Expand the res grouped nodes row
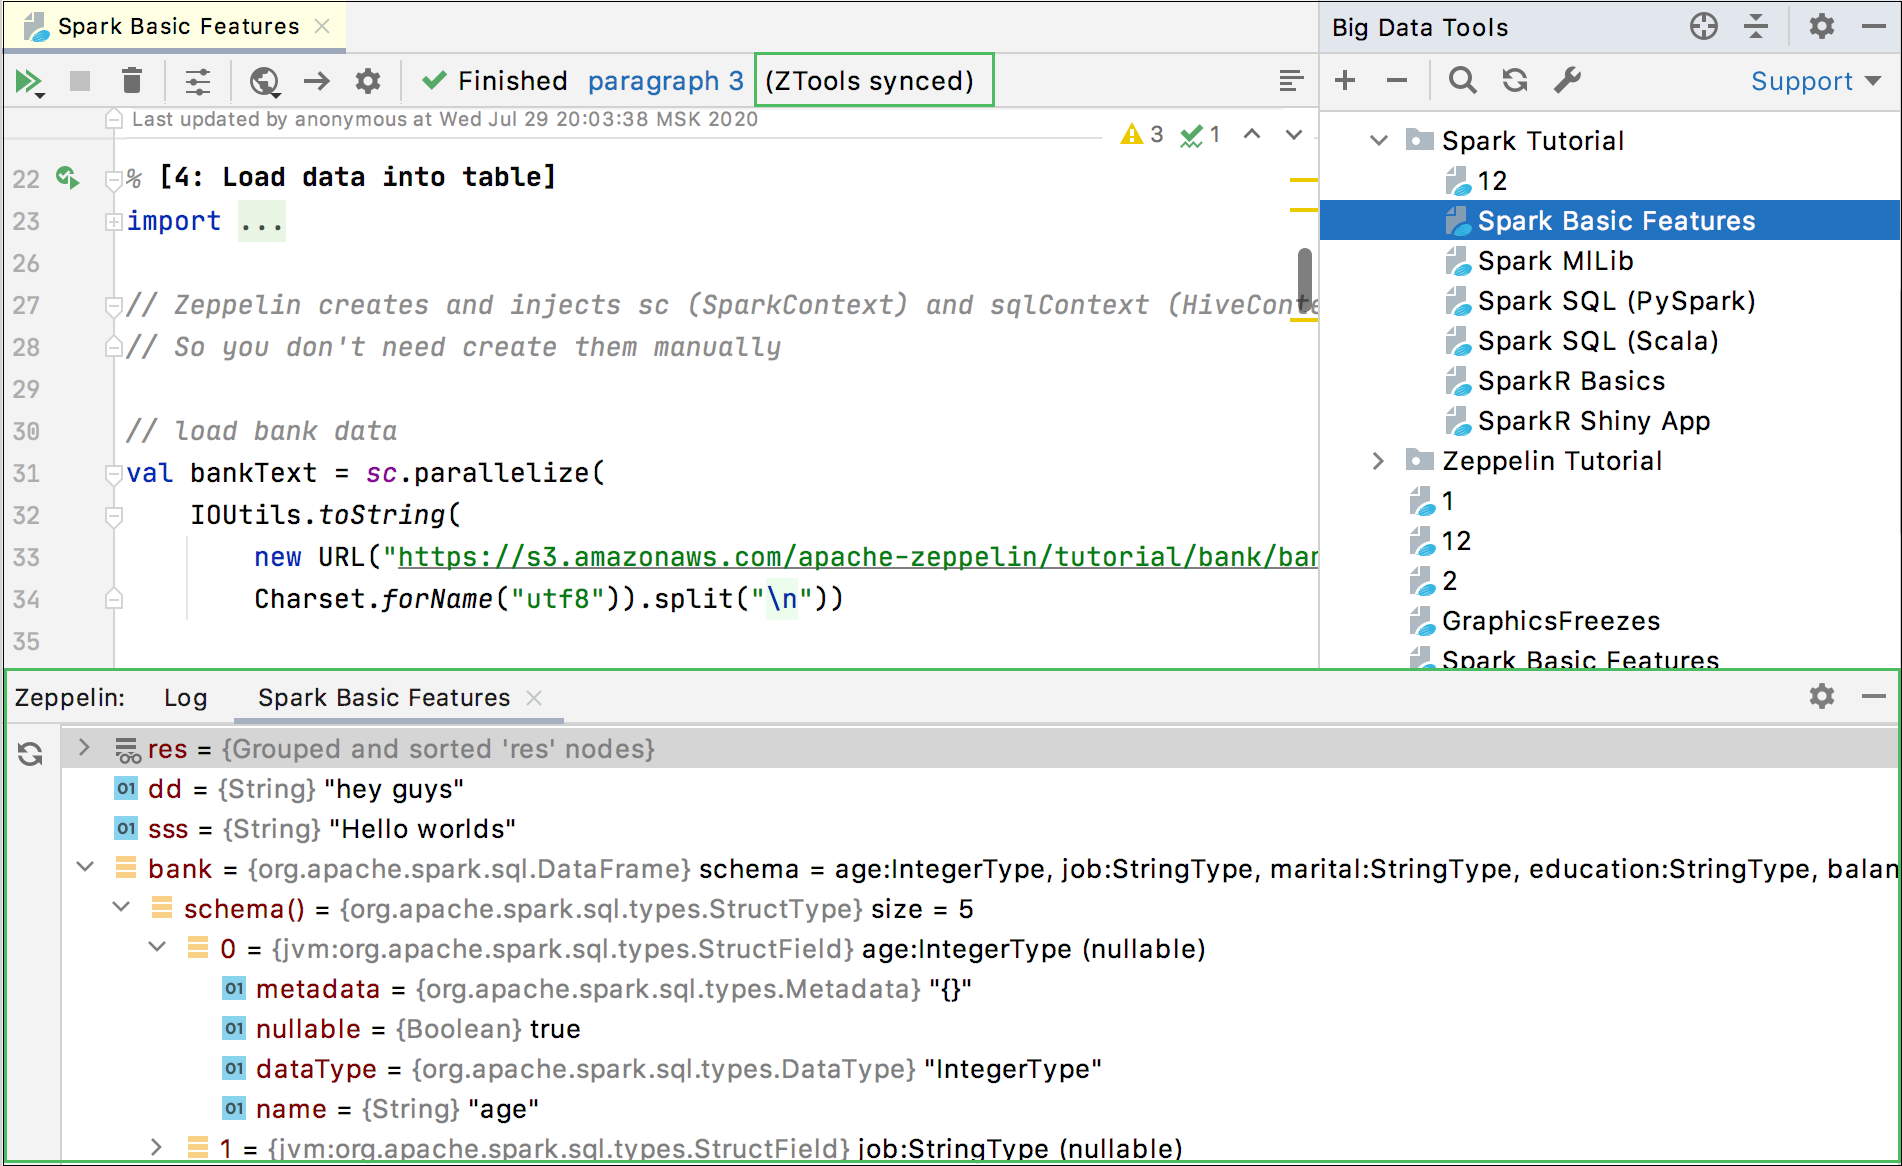Image resolution: width=1902 pixels, height=1166 pixels. click(x=84, y=748)
